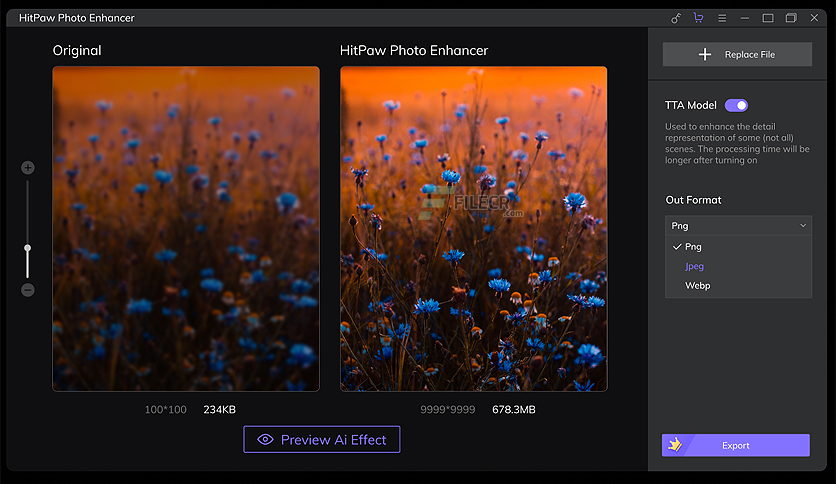Viewport: 836px width, 484px height.
Task: Click the Original heading text
Action: click(x=77, y=51)
